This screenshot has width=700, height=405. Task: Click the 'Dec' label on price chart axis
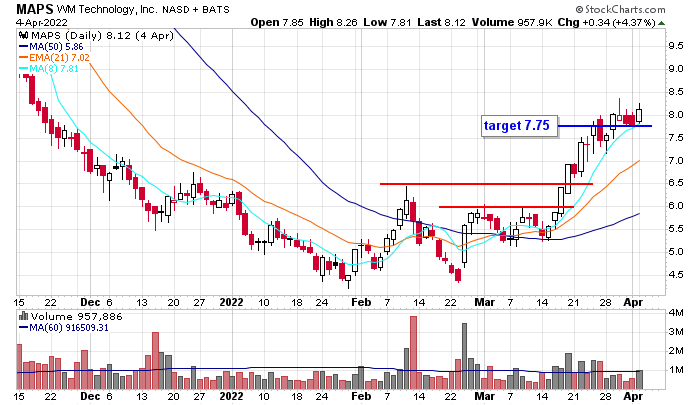coord(90,303)
